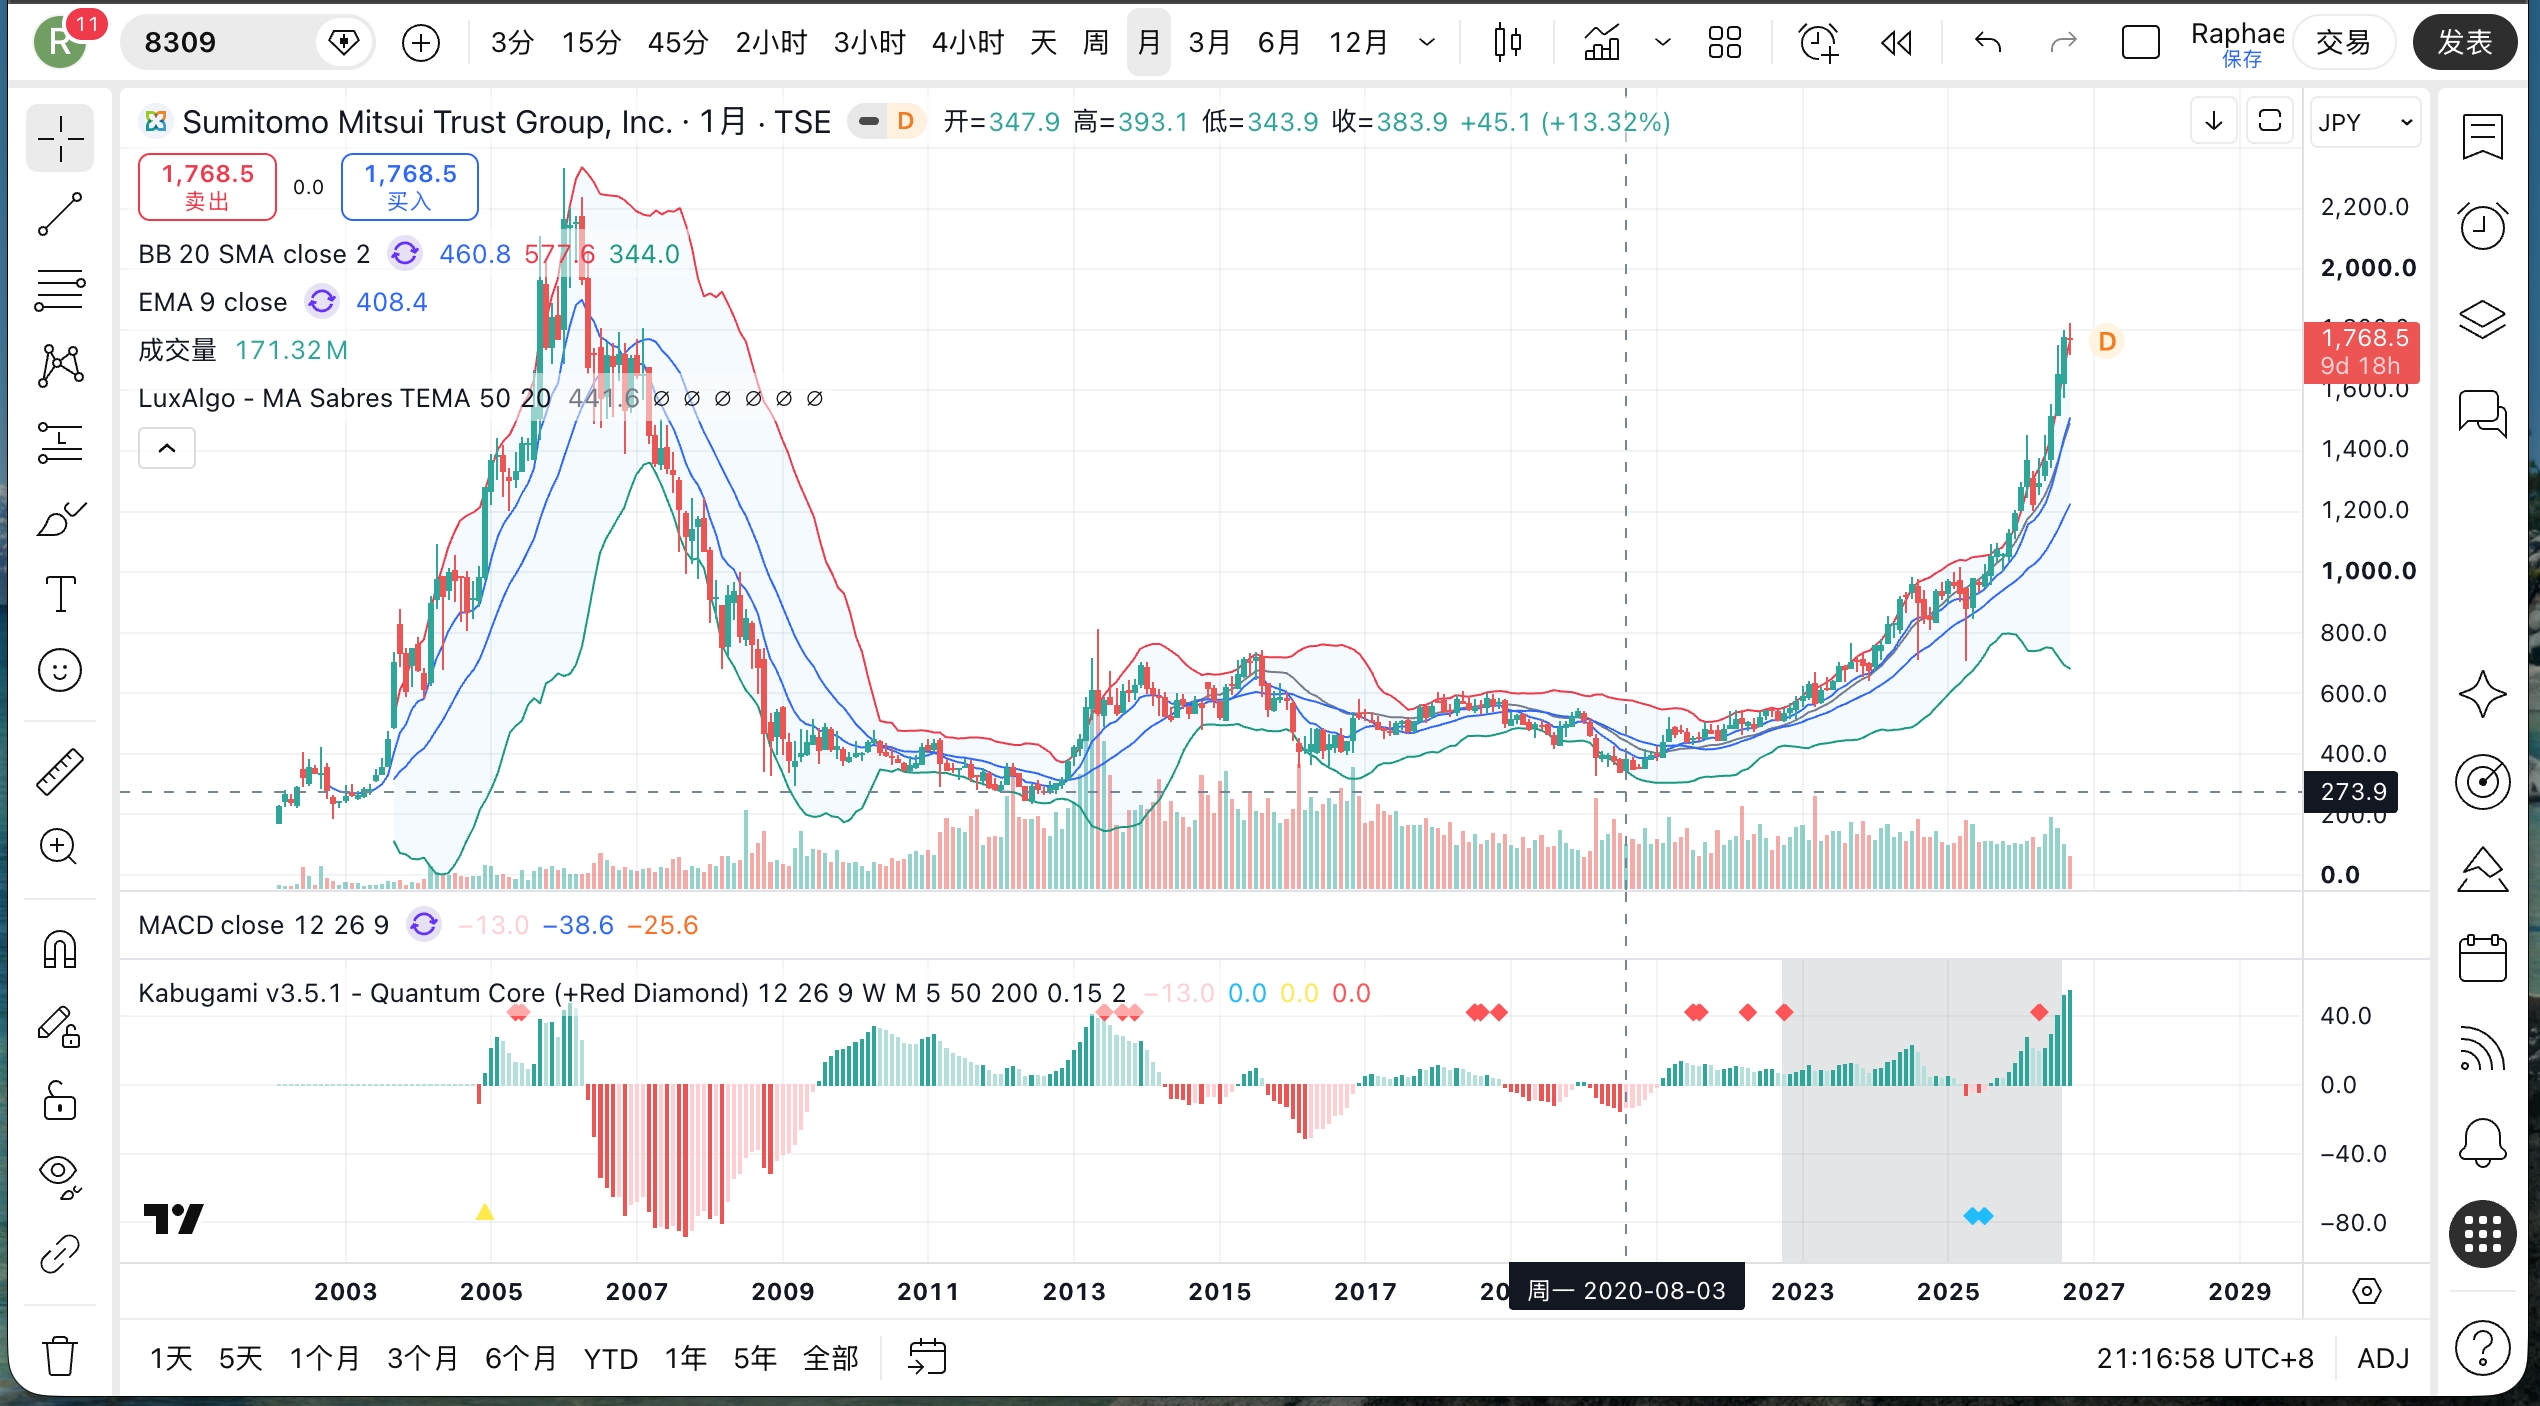The image size is (2540, 1406).
Task: Open the watchlist panel icon
Action: (2482, 137)
